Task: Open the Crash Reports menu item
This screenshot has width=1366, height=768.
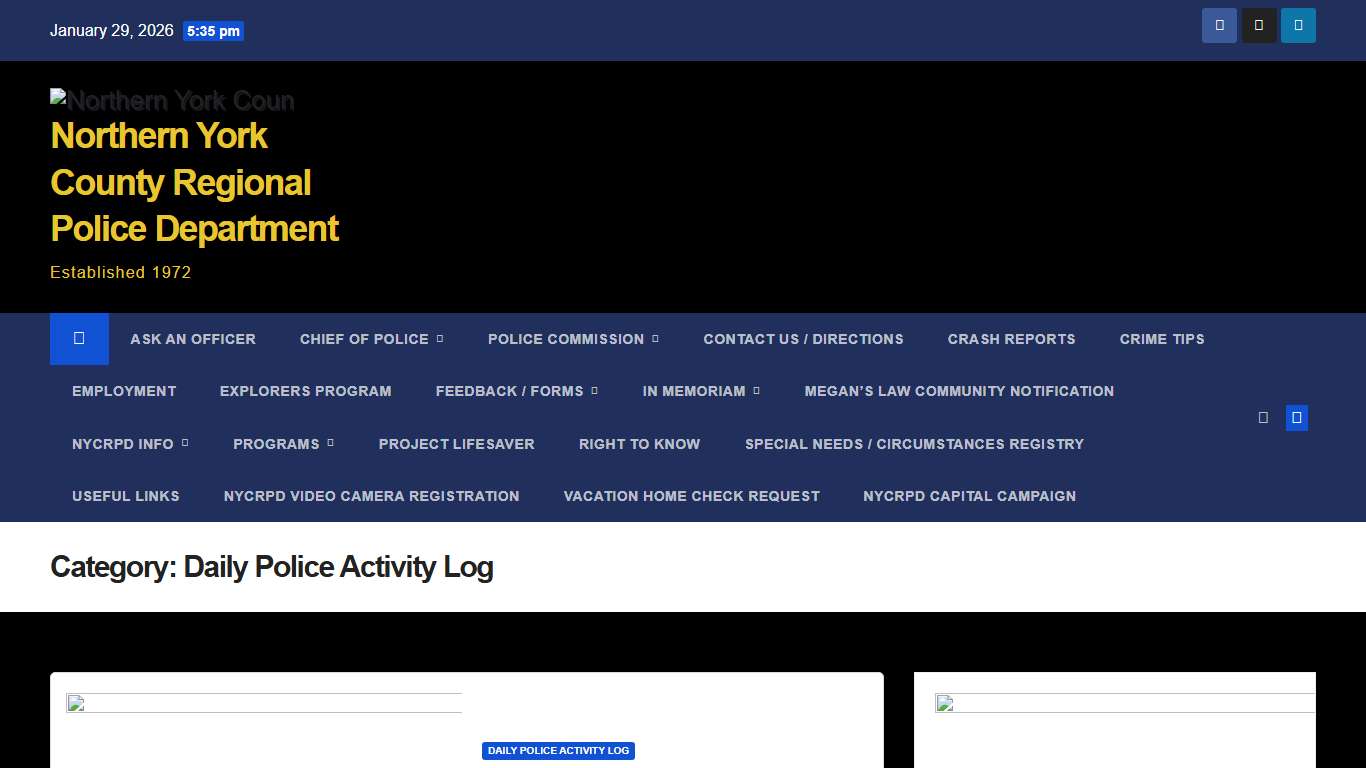Action: point(1011,339)
